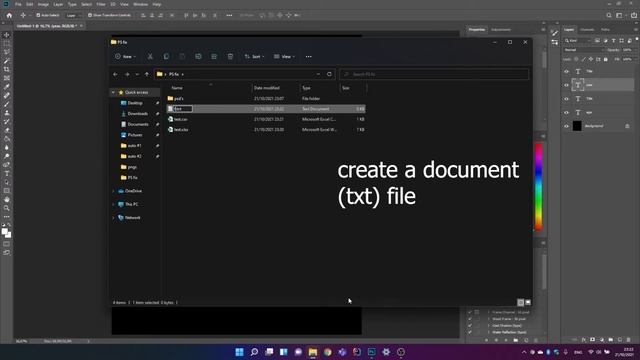Image resolution: width=640 pixels, height=360 pixels.
Task: Toggle the layer filter on/off switch
Action: pos(636,40)
